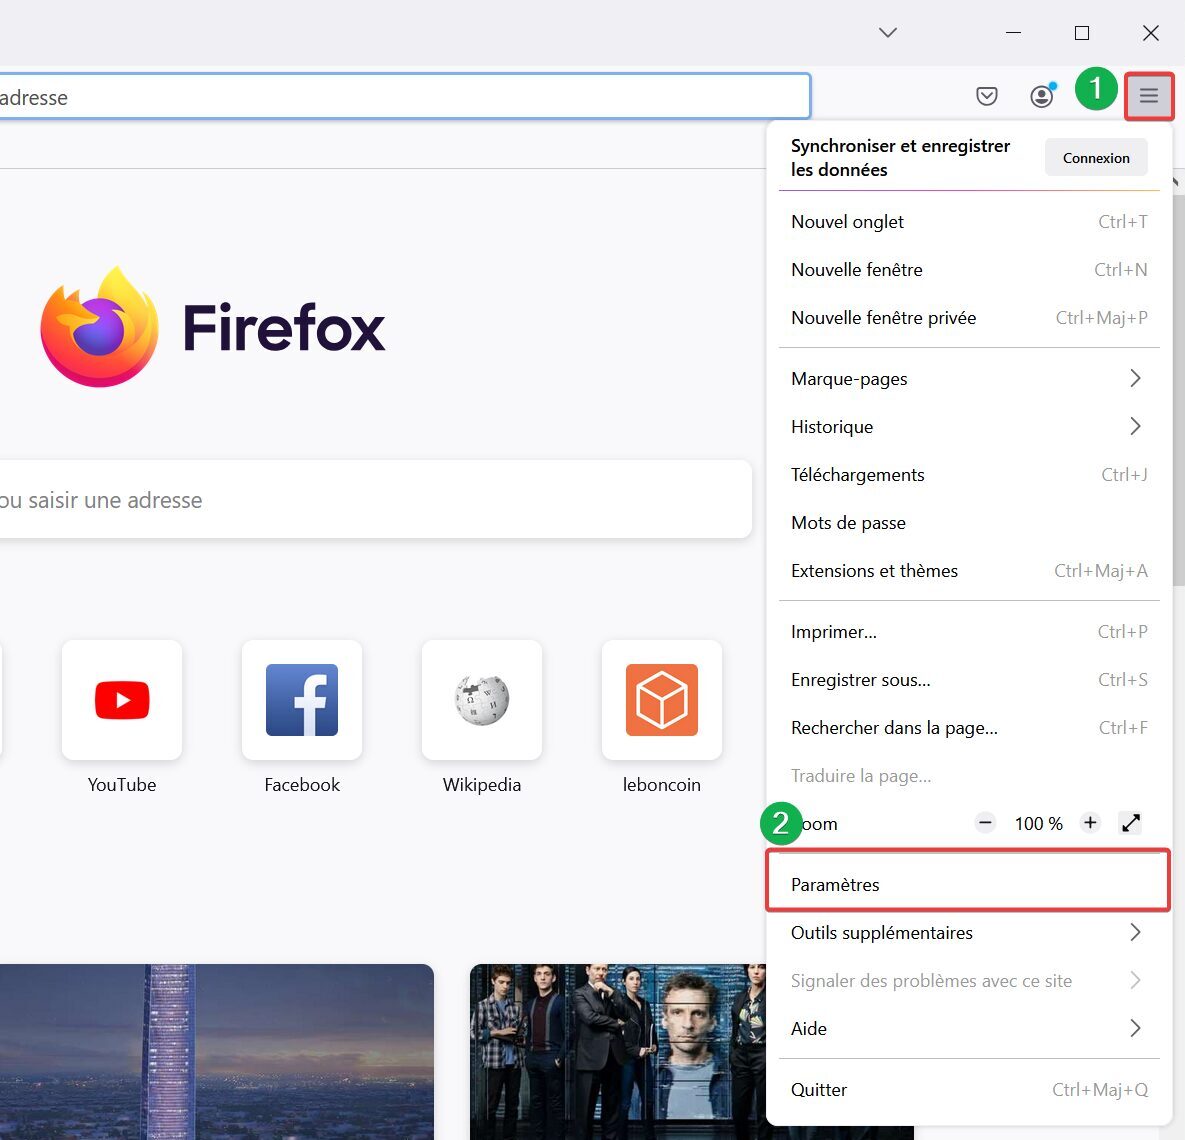The height and width of the screenshot is (1140, 1185).
Task: Reset zoom via the 100 % value
Action: tap(1038, 823)
